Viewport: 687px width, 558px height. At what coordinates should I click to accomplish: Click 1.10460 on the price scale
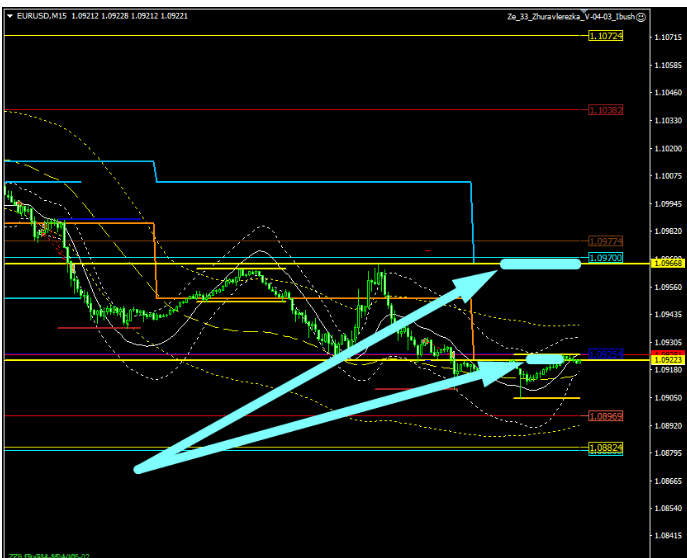click(668, 92)
